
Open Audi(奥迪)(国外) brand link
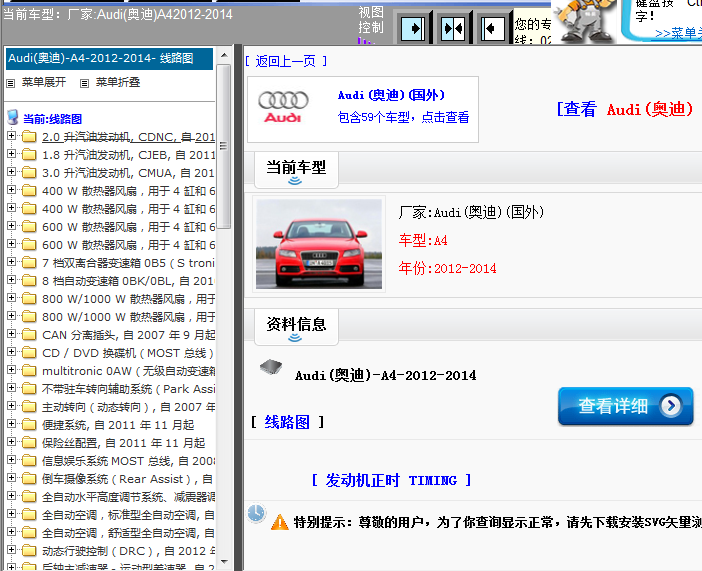click(x=391, y=95)
